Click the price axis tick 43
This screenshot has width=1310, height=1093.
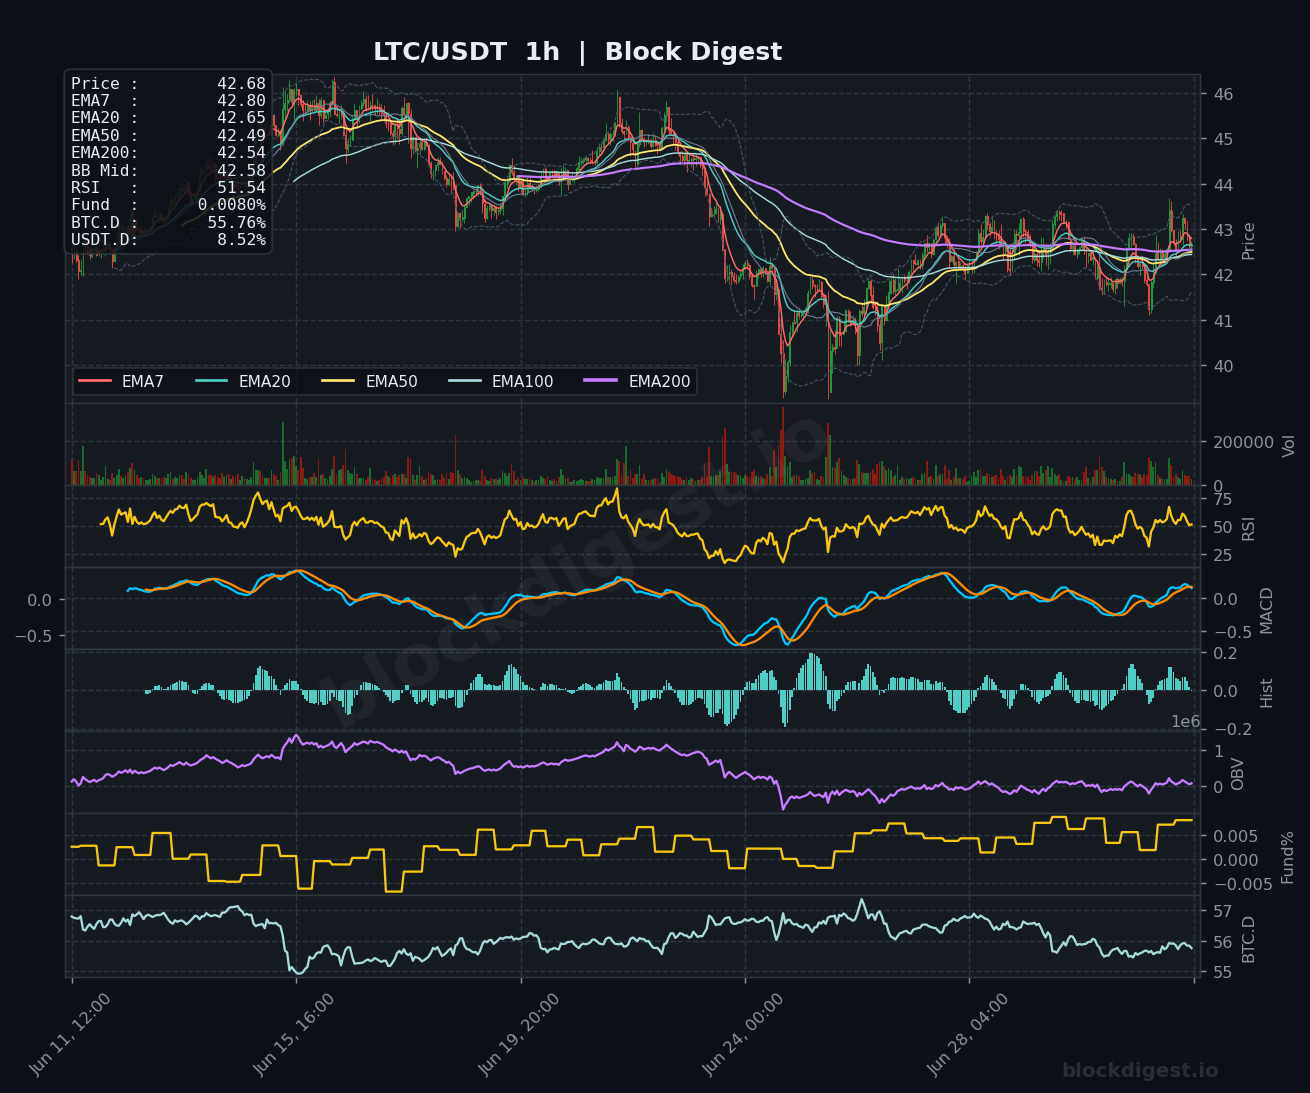[x=1223, y=230]
